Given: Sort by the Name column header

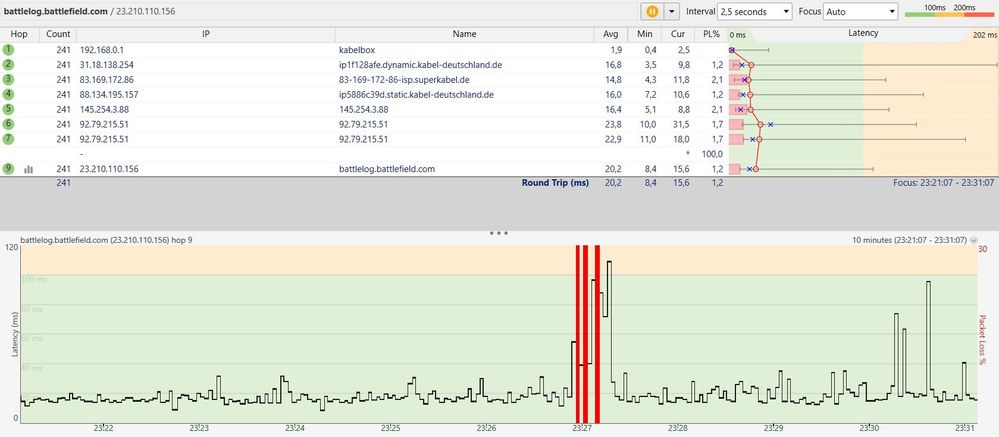Looking at the screenshot, I should tap(464, 34).
